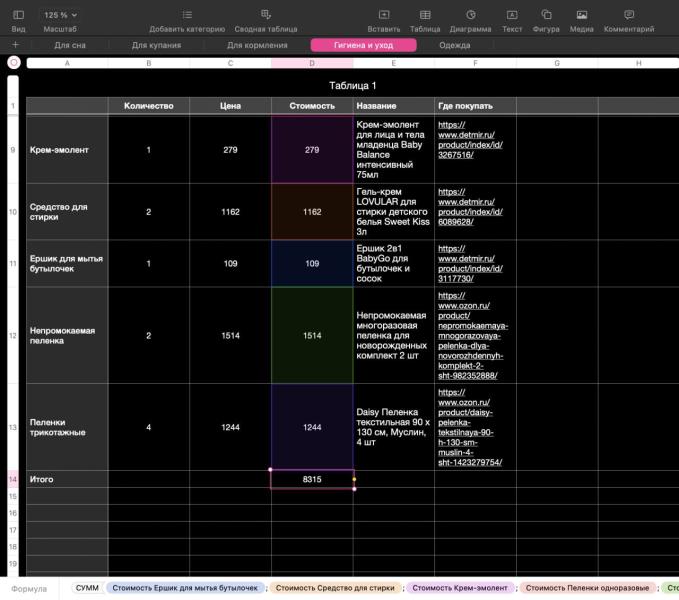Select highlighted column D header

click(x=312, y=63)
